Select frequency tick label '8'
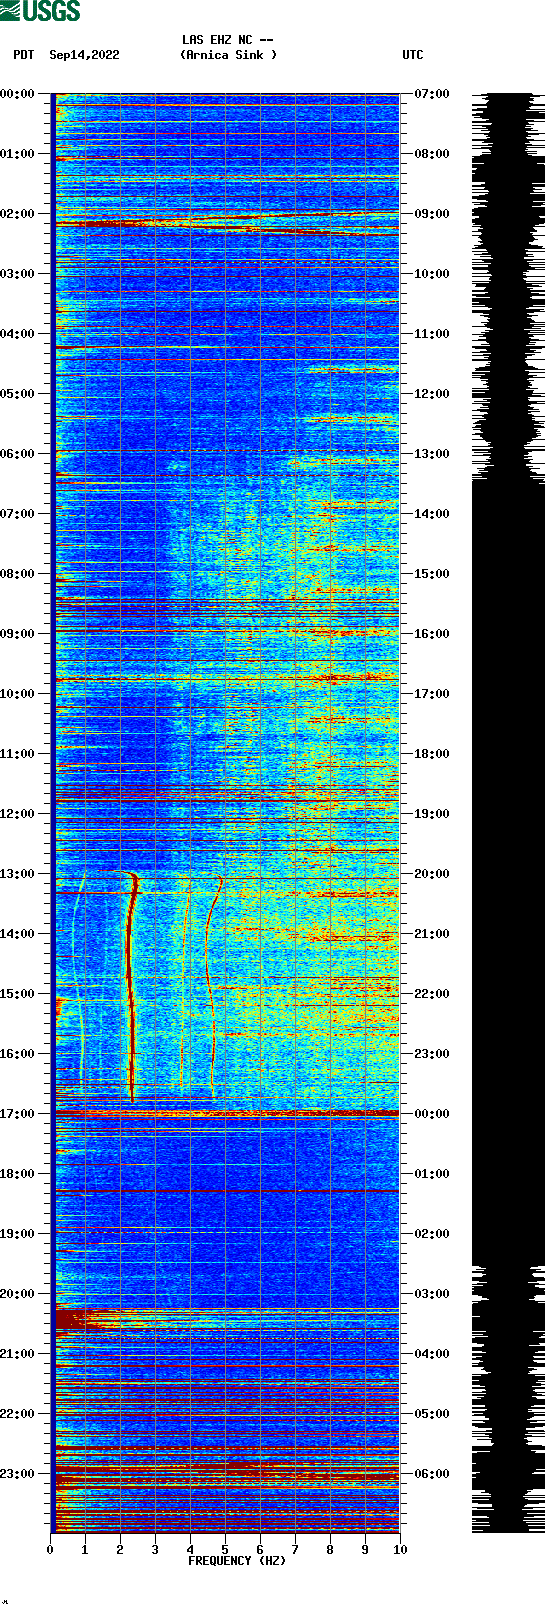 pyautogui.click(x=330, y=1550)
